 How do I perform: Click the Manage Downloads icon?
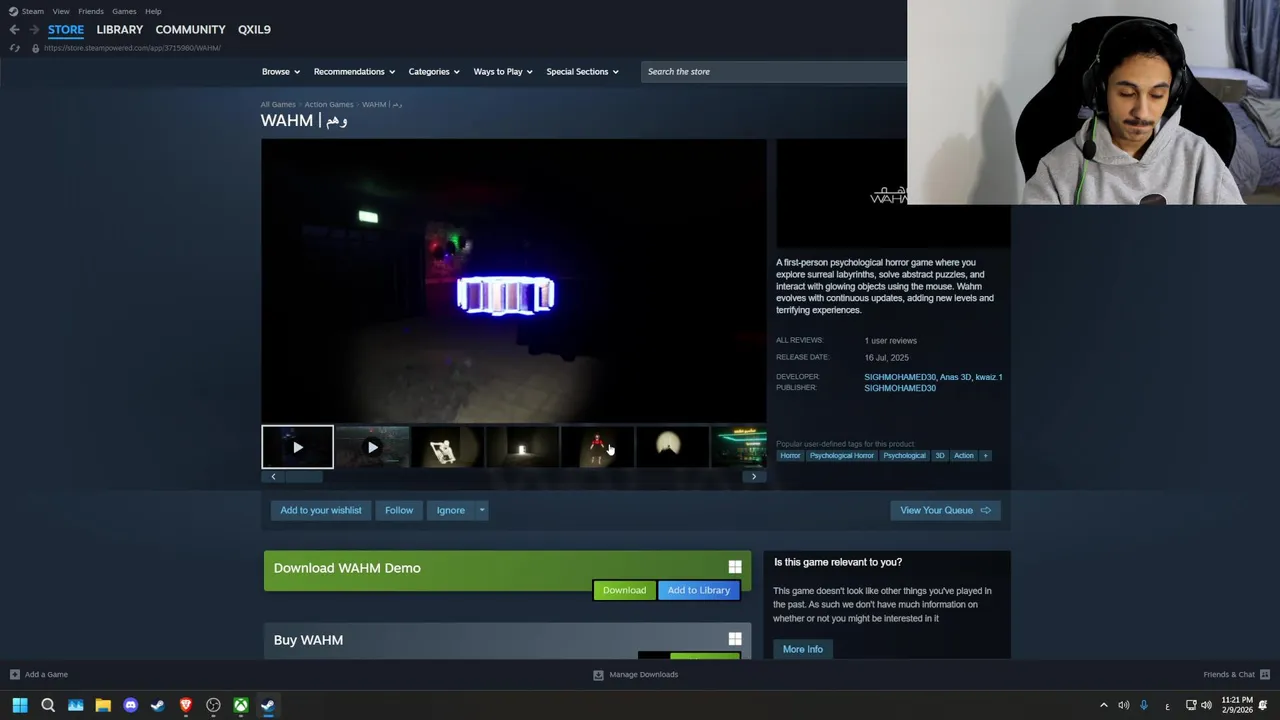[x=598, y=674]
